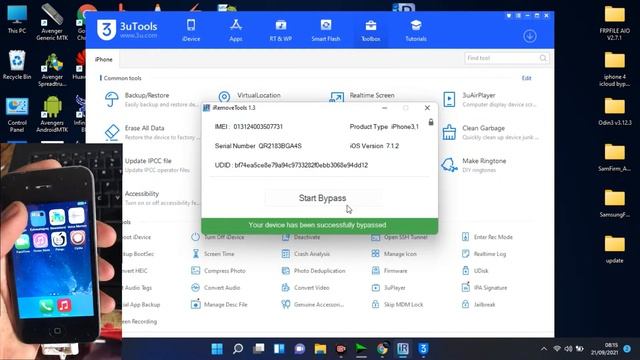Open the Realtime Log tool

[484, 254]
